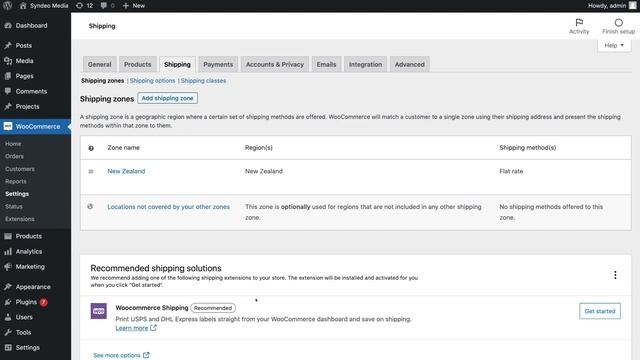Open the comments bubble in admin bar
This screenshot has height=360, width=640.
pyautogui.click(x=103, y=6)
